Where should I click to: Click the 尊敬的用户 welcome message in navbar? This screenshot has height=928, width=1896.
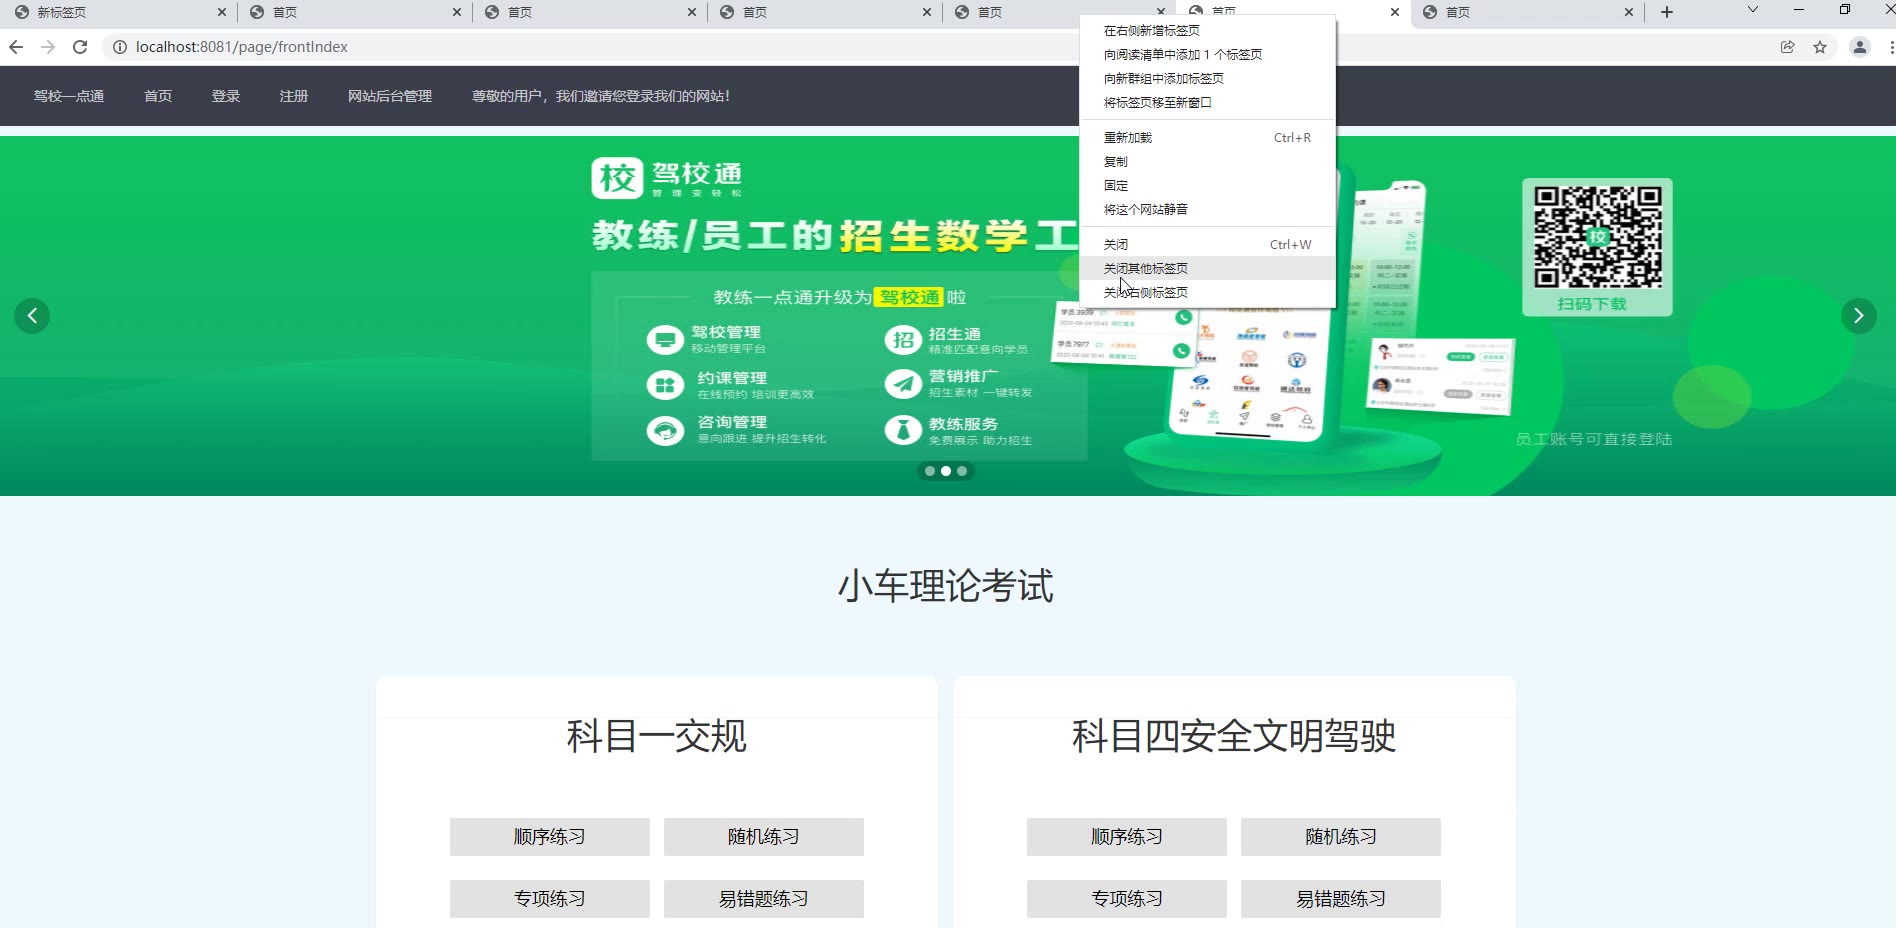click(x=601, y=96)
